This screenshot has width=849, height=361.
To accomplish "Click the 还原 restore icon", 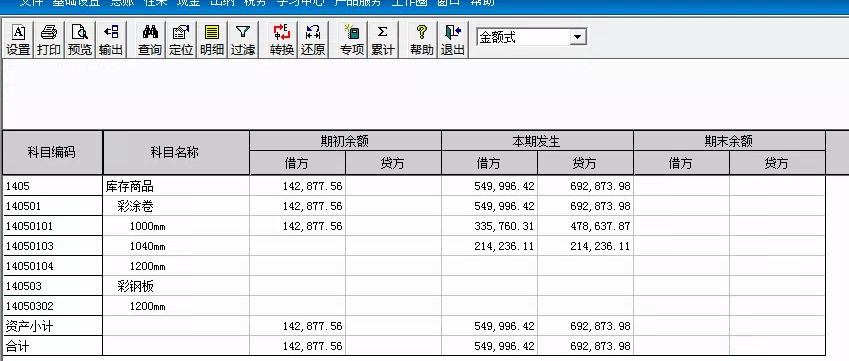I will (x=313, y=40).
